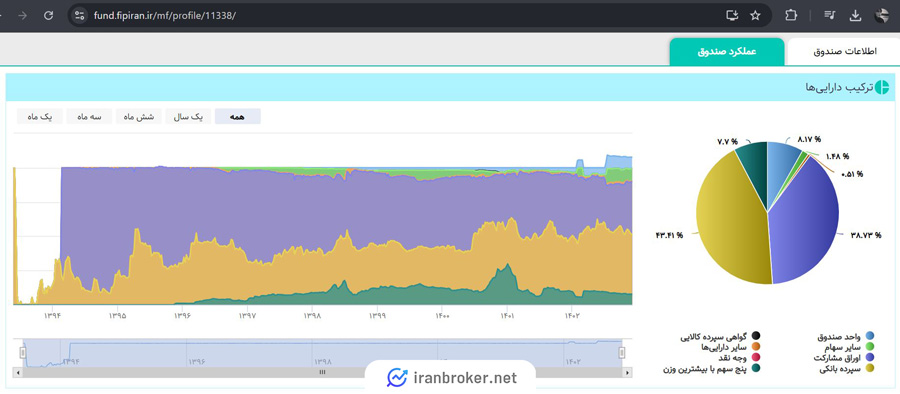Click the install app icon in address bar
This screenshot has height=394, width=900.
pyautogui.click(x=731, y=16)
